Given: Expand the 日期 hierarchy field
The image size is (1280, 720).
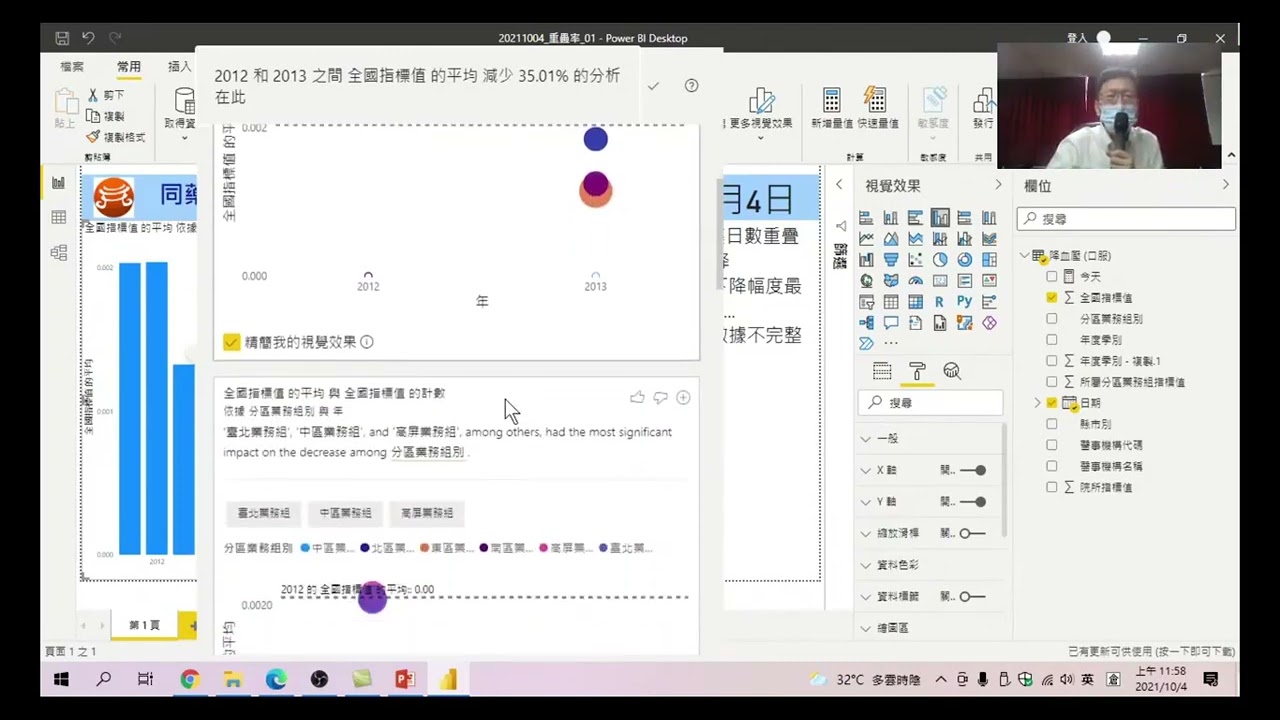Looking at the screenshot, I should click(x=1037, y=403).
